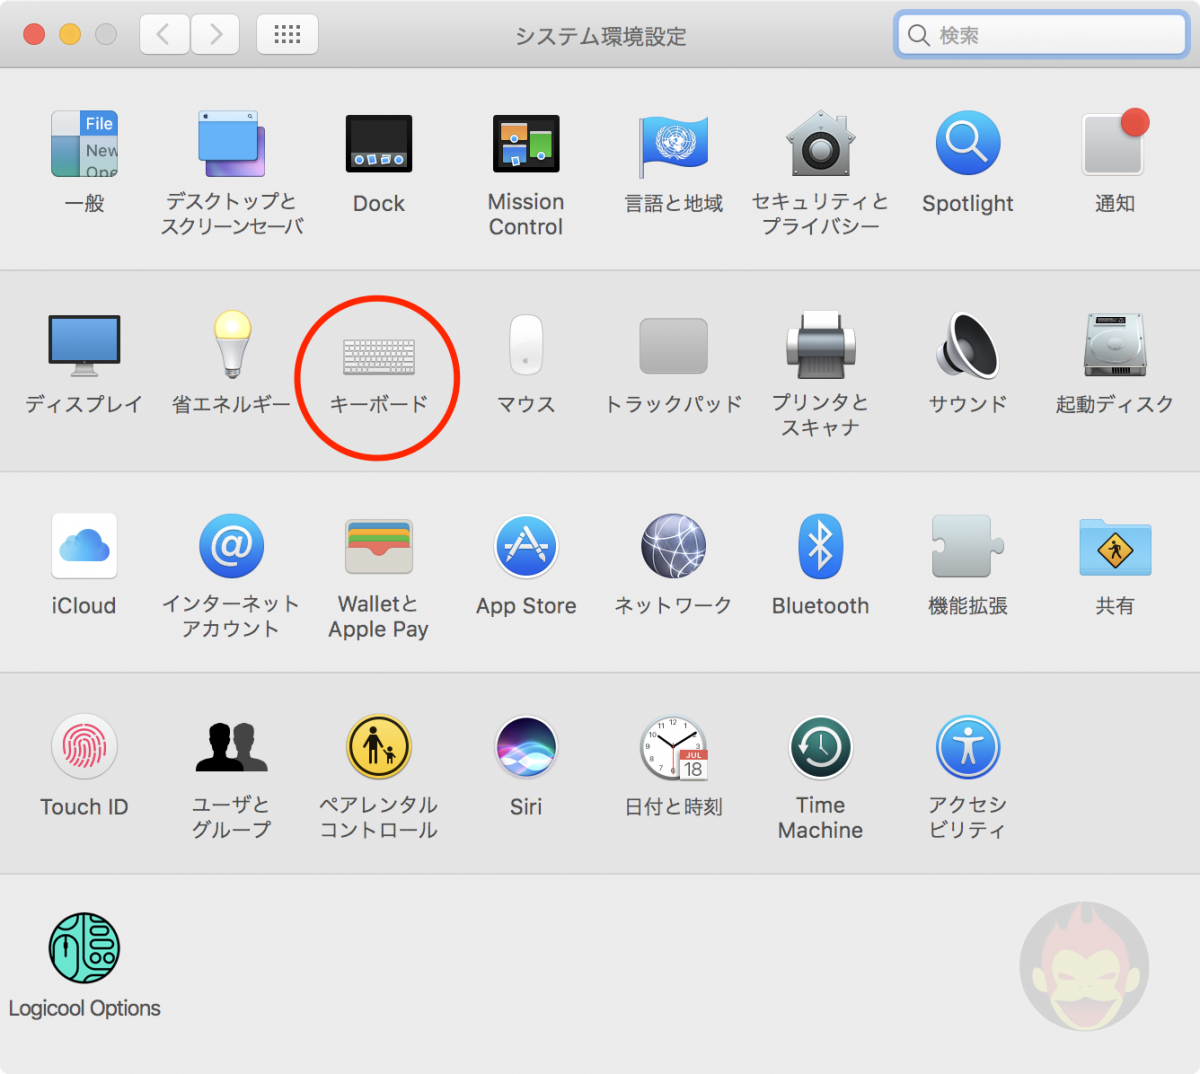
Task: Show all preference panes via grid button
Action: [x=287, y=33]
